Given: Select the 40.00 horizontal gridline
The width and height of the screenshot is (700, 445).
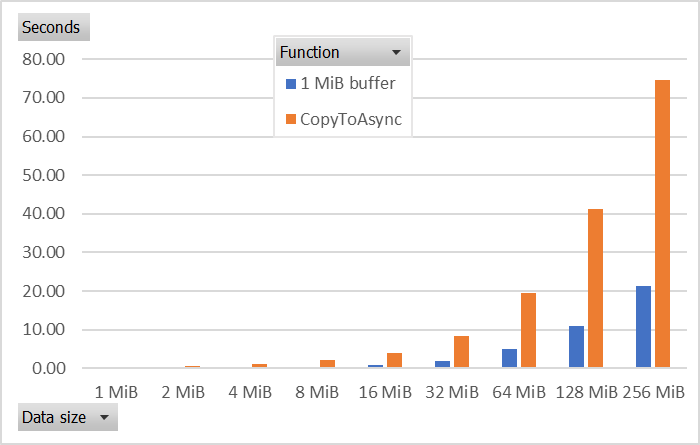Looking at the screenshot, I should [384, 214].
